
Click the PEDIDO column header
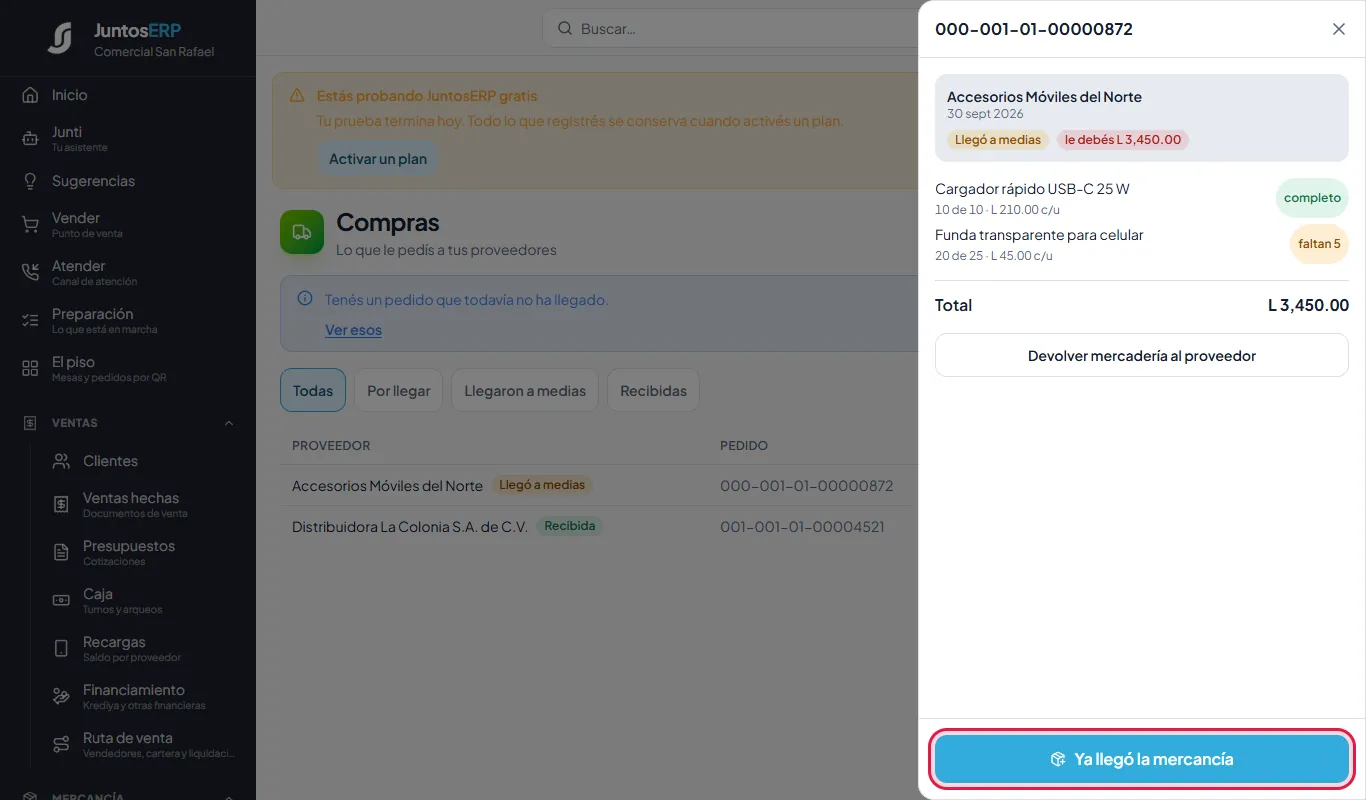744,445
